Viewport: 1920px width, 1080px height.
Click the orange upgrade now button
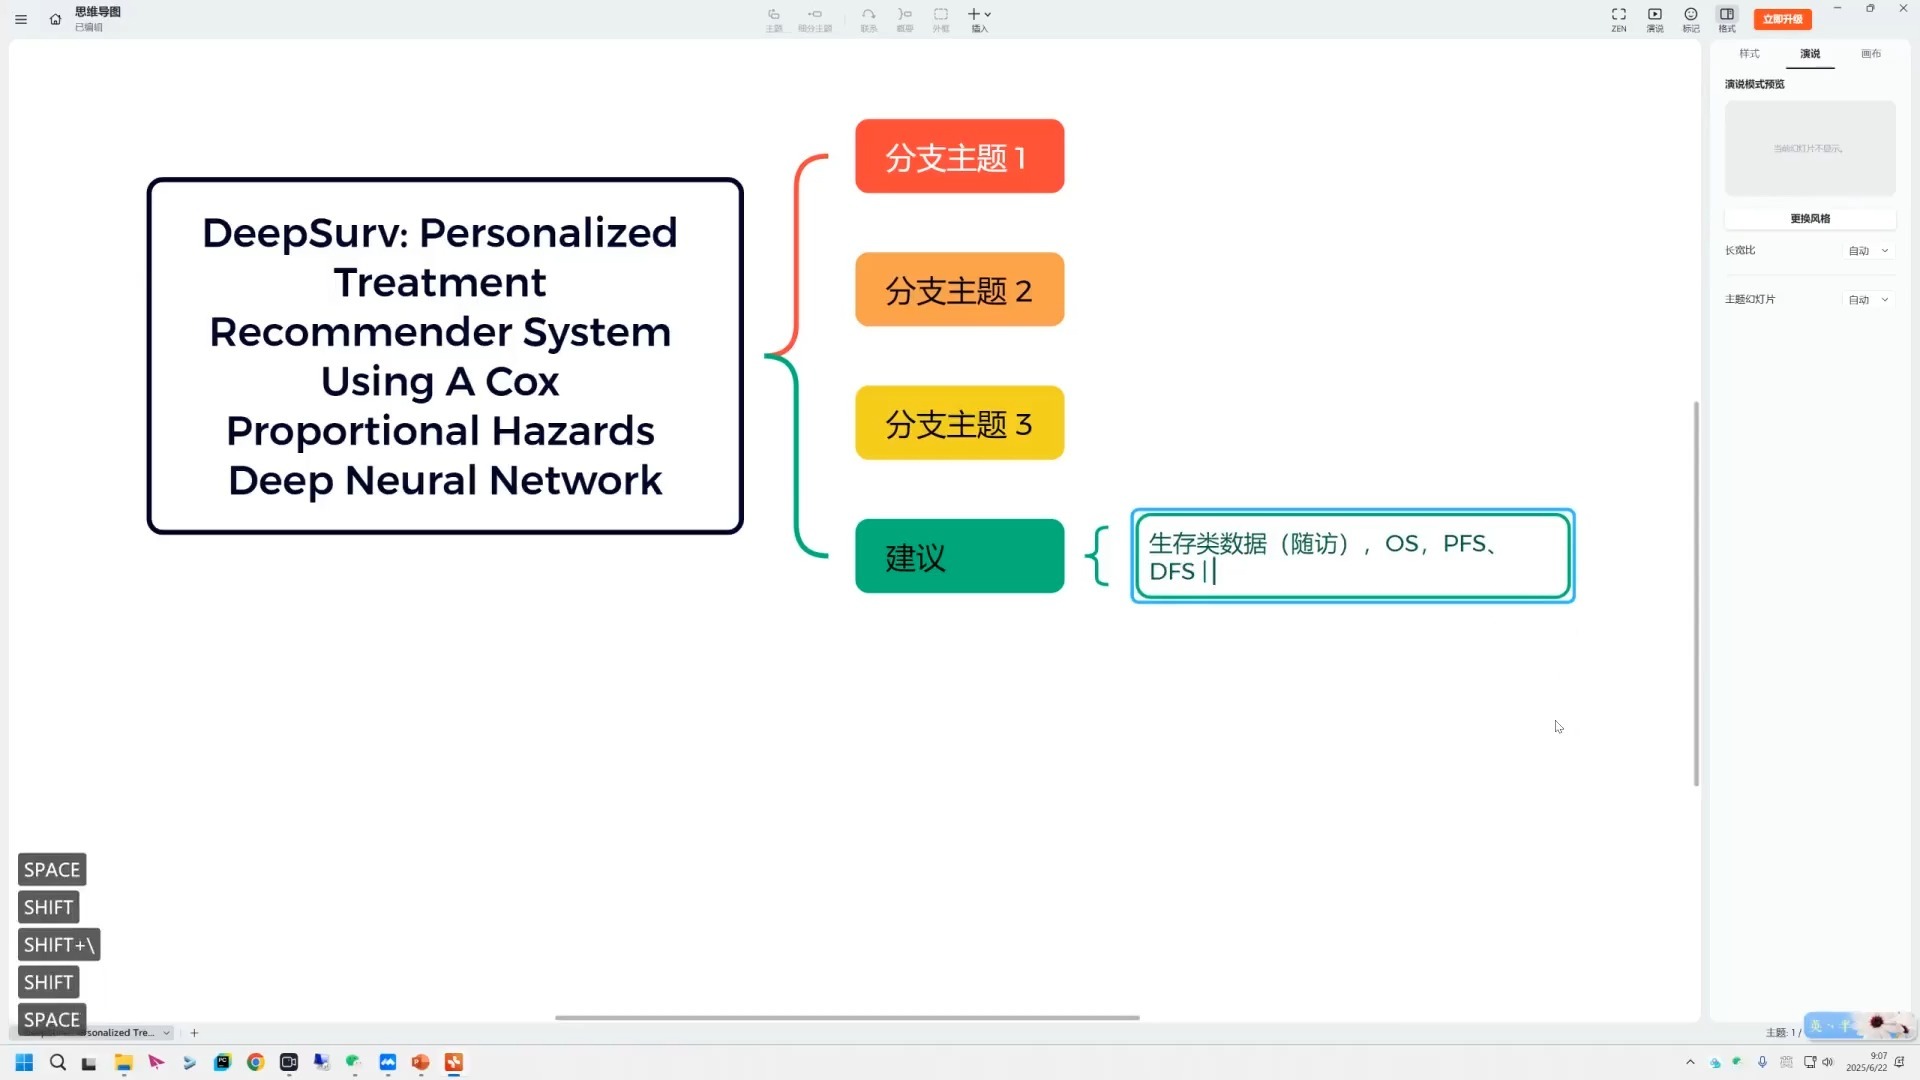1782,19
